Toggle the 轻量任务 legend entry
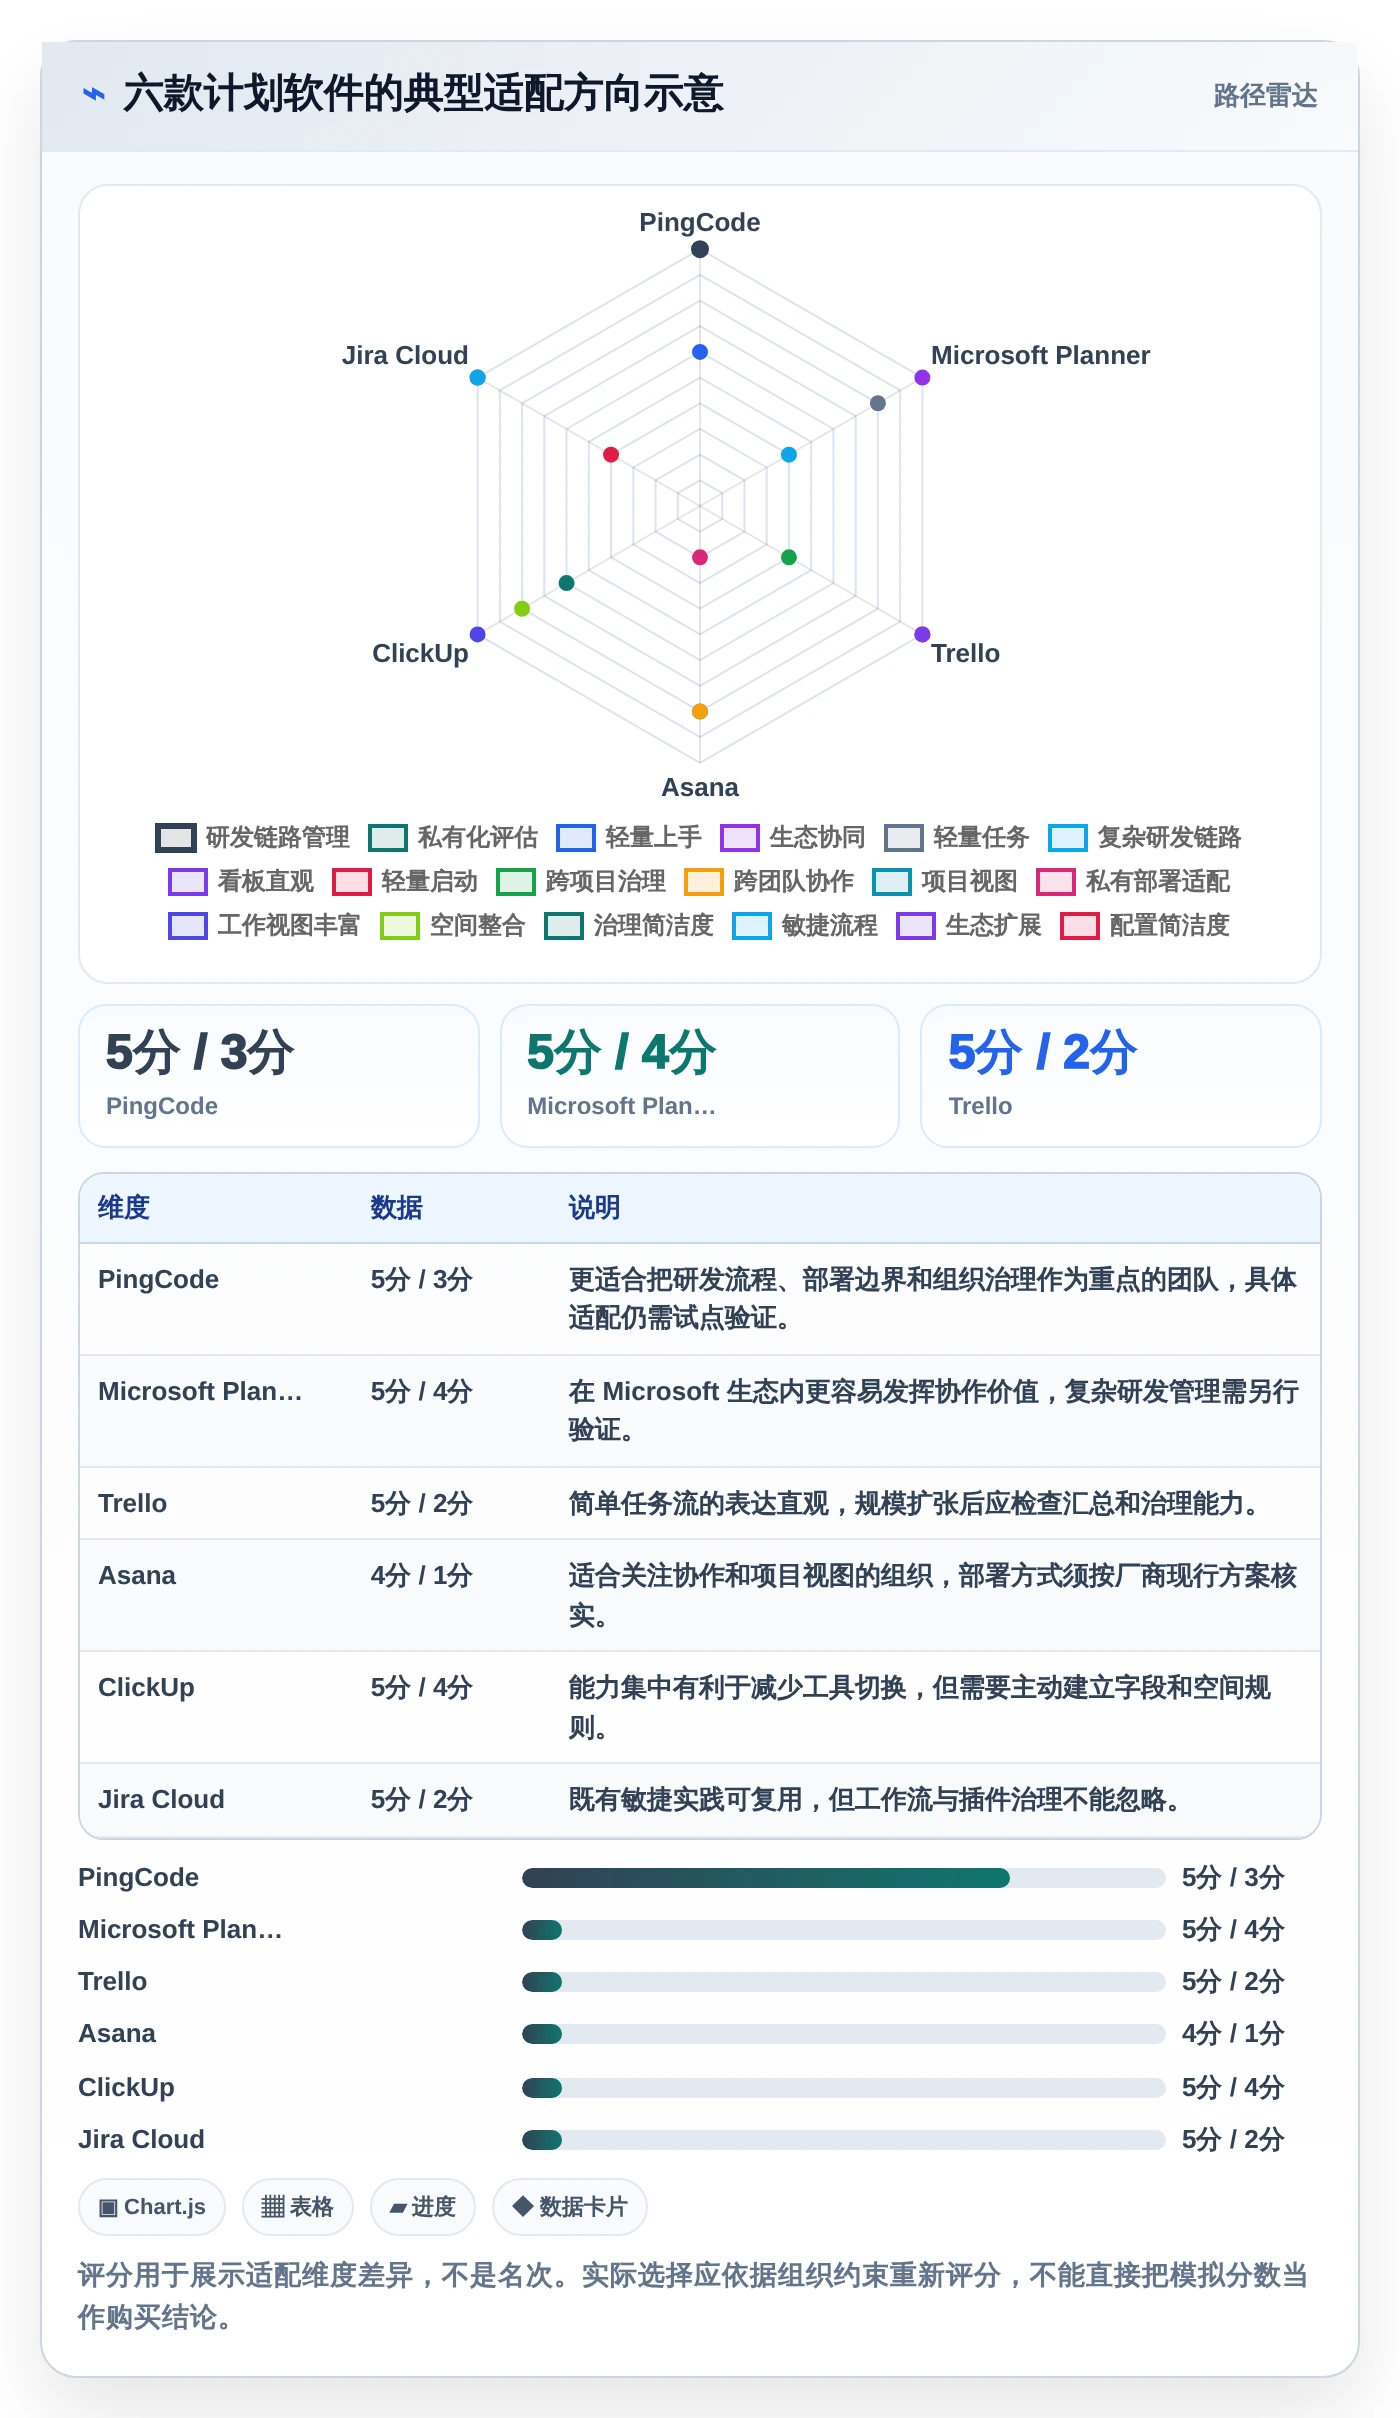Image resolution: width=1400 pixels, height=2418 pixels. coord(957,837)
